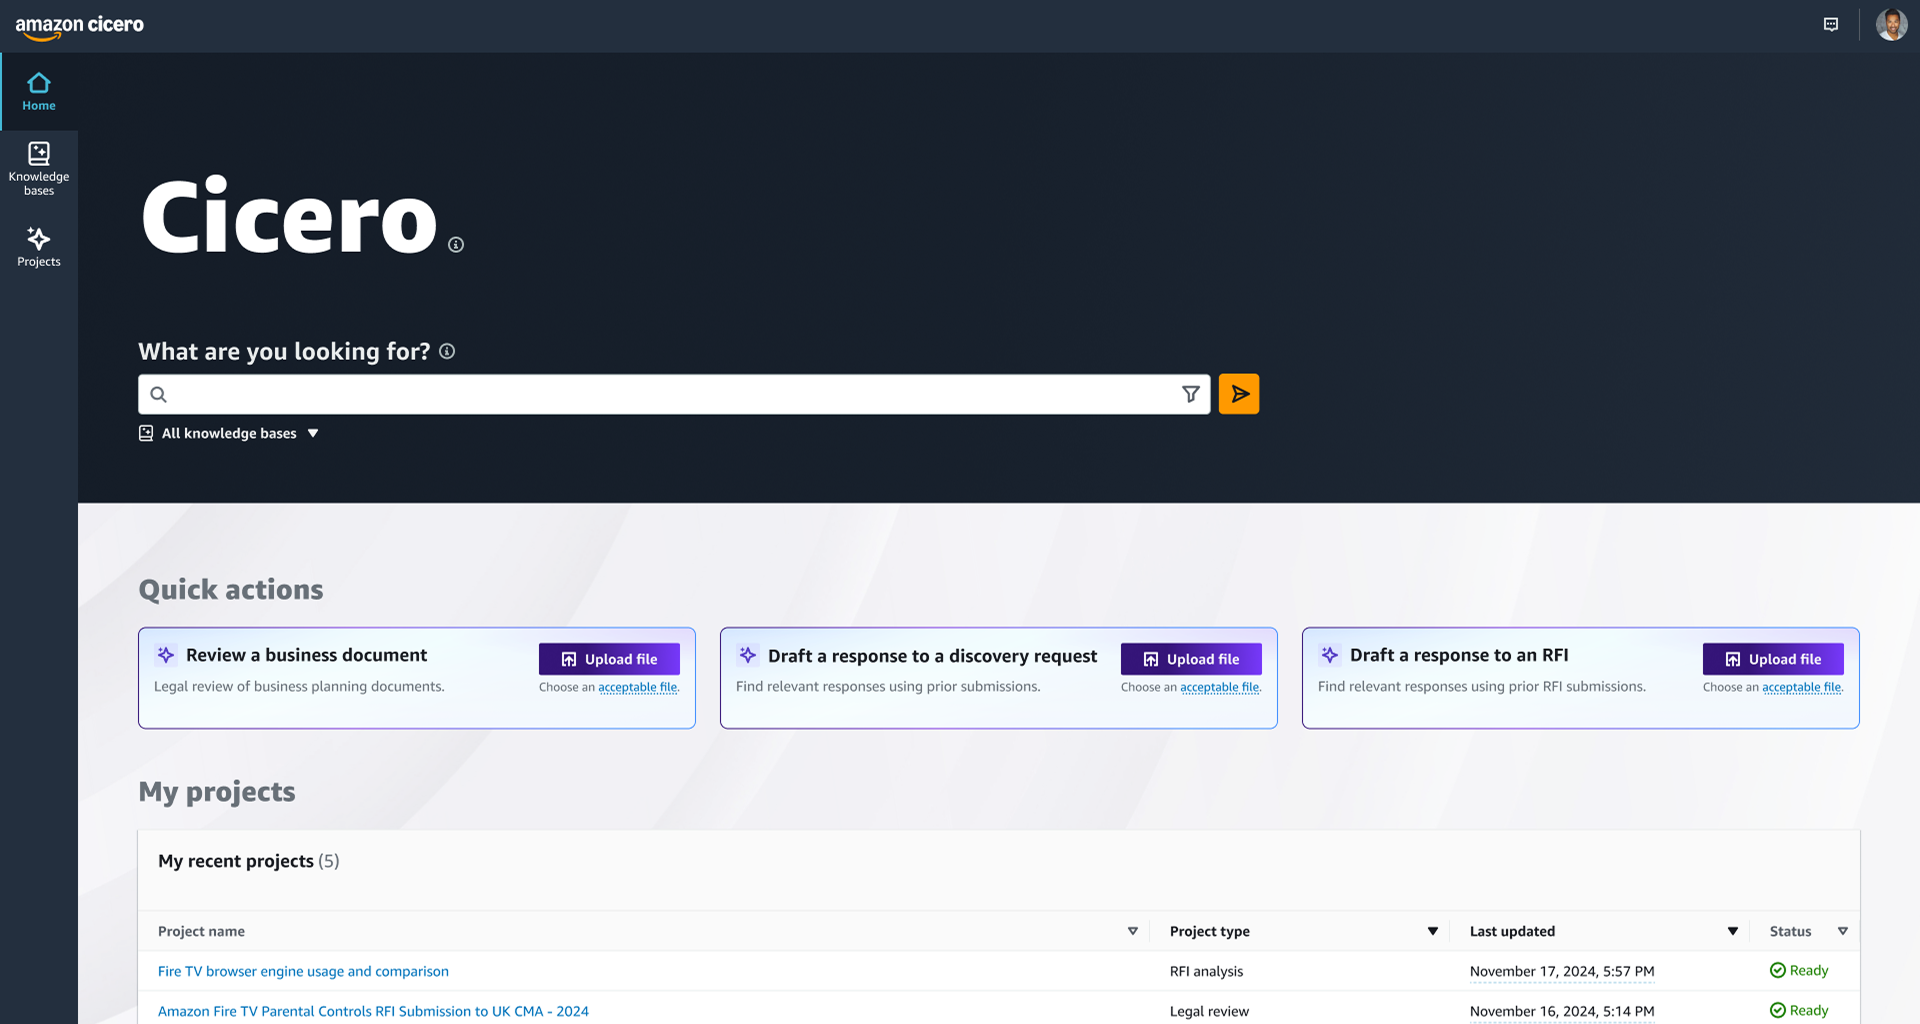The height and width of the screenshot is (1024, 1920).
Task: Go to Home in the sidebar
Action: [x=39, y=92]
